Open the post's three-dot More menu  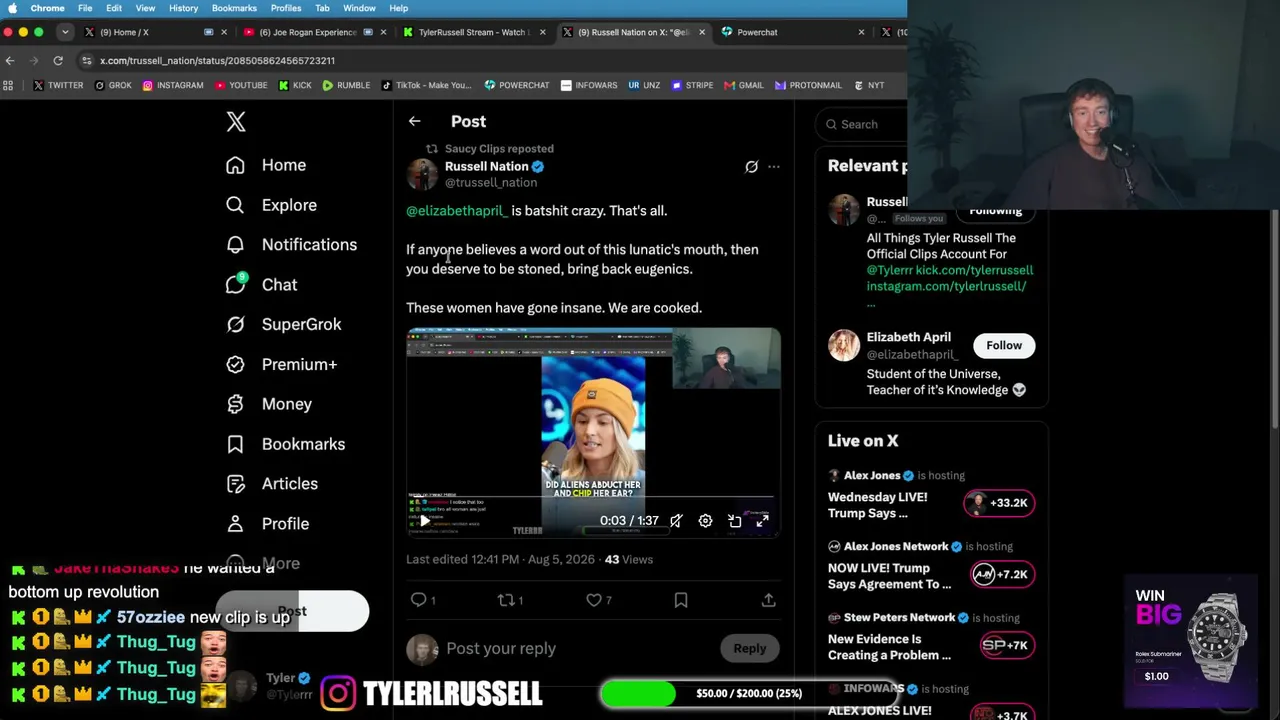[774, 167]
